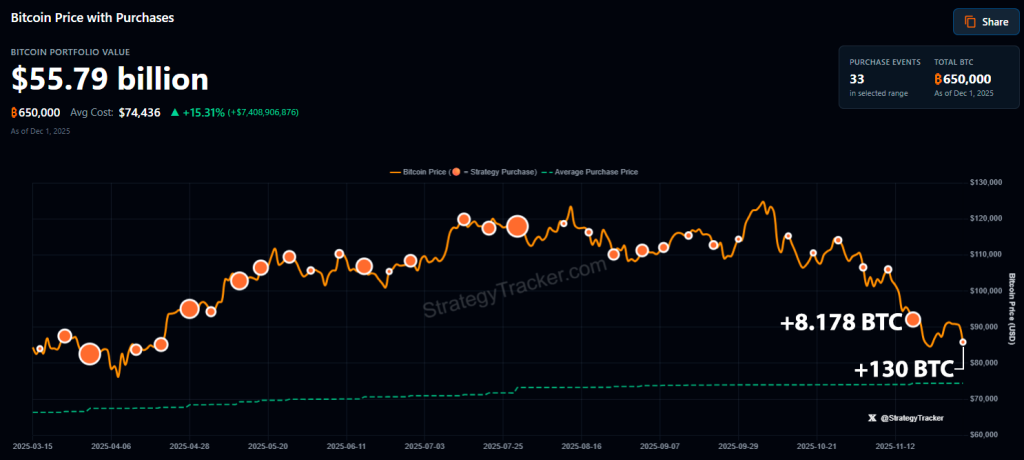Select the largest purchase bubble near 2025-07-25
The width and height of the screenshot is (1024, 460).
click(x=517, y=226)
